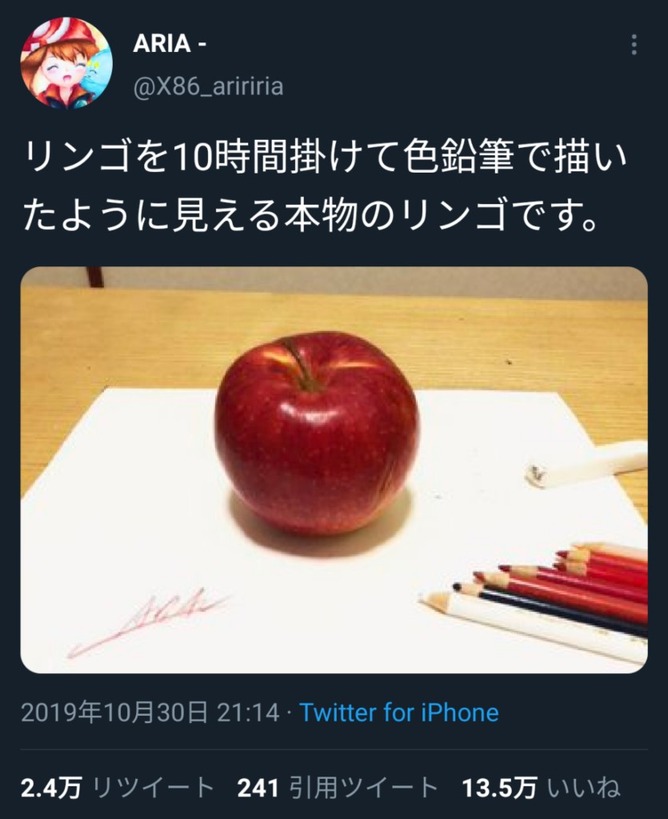The image size is (668, 819).
Task: Open the Twitter for iPhone source link
Action: coord(399,712)
